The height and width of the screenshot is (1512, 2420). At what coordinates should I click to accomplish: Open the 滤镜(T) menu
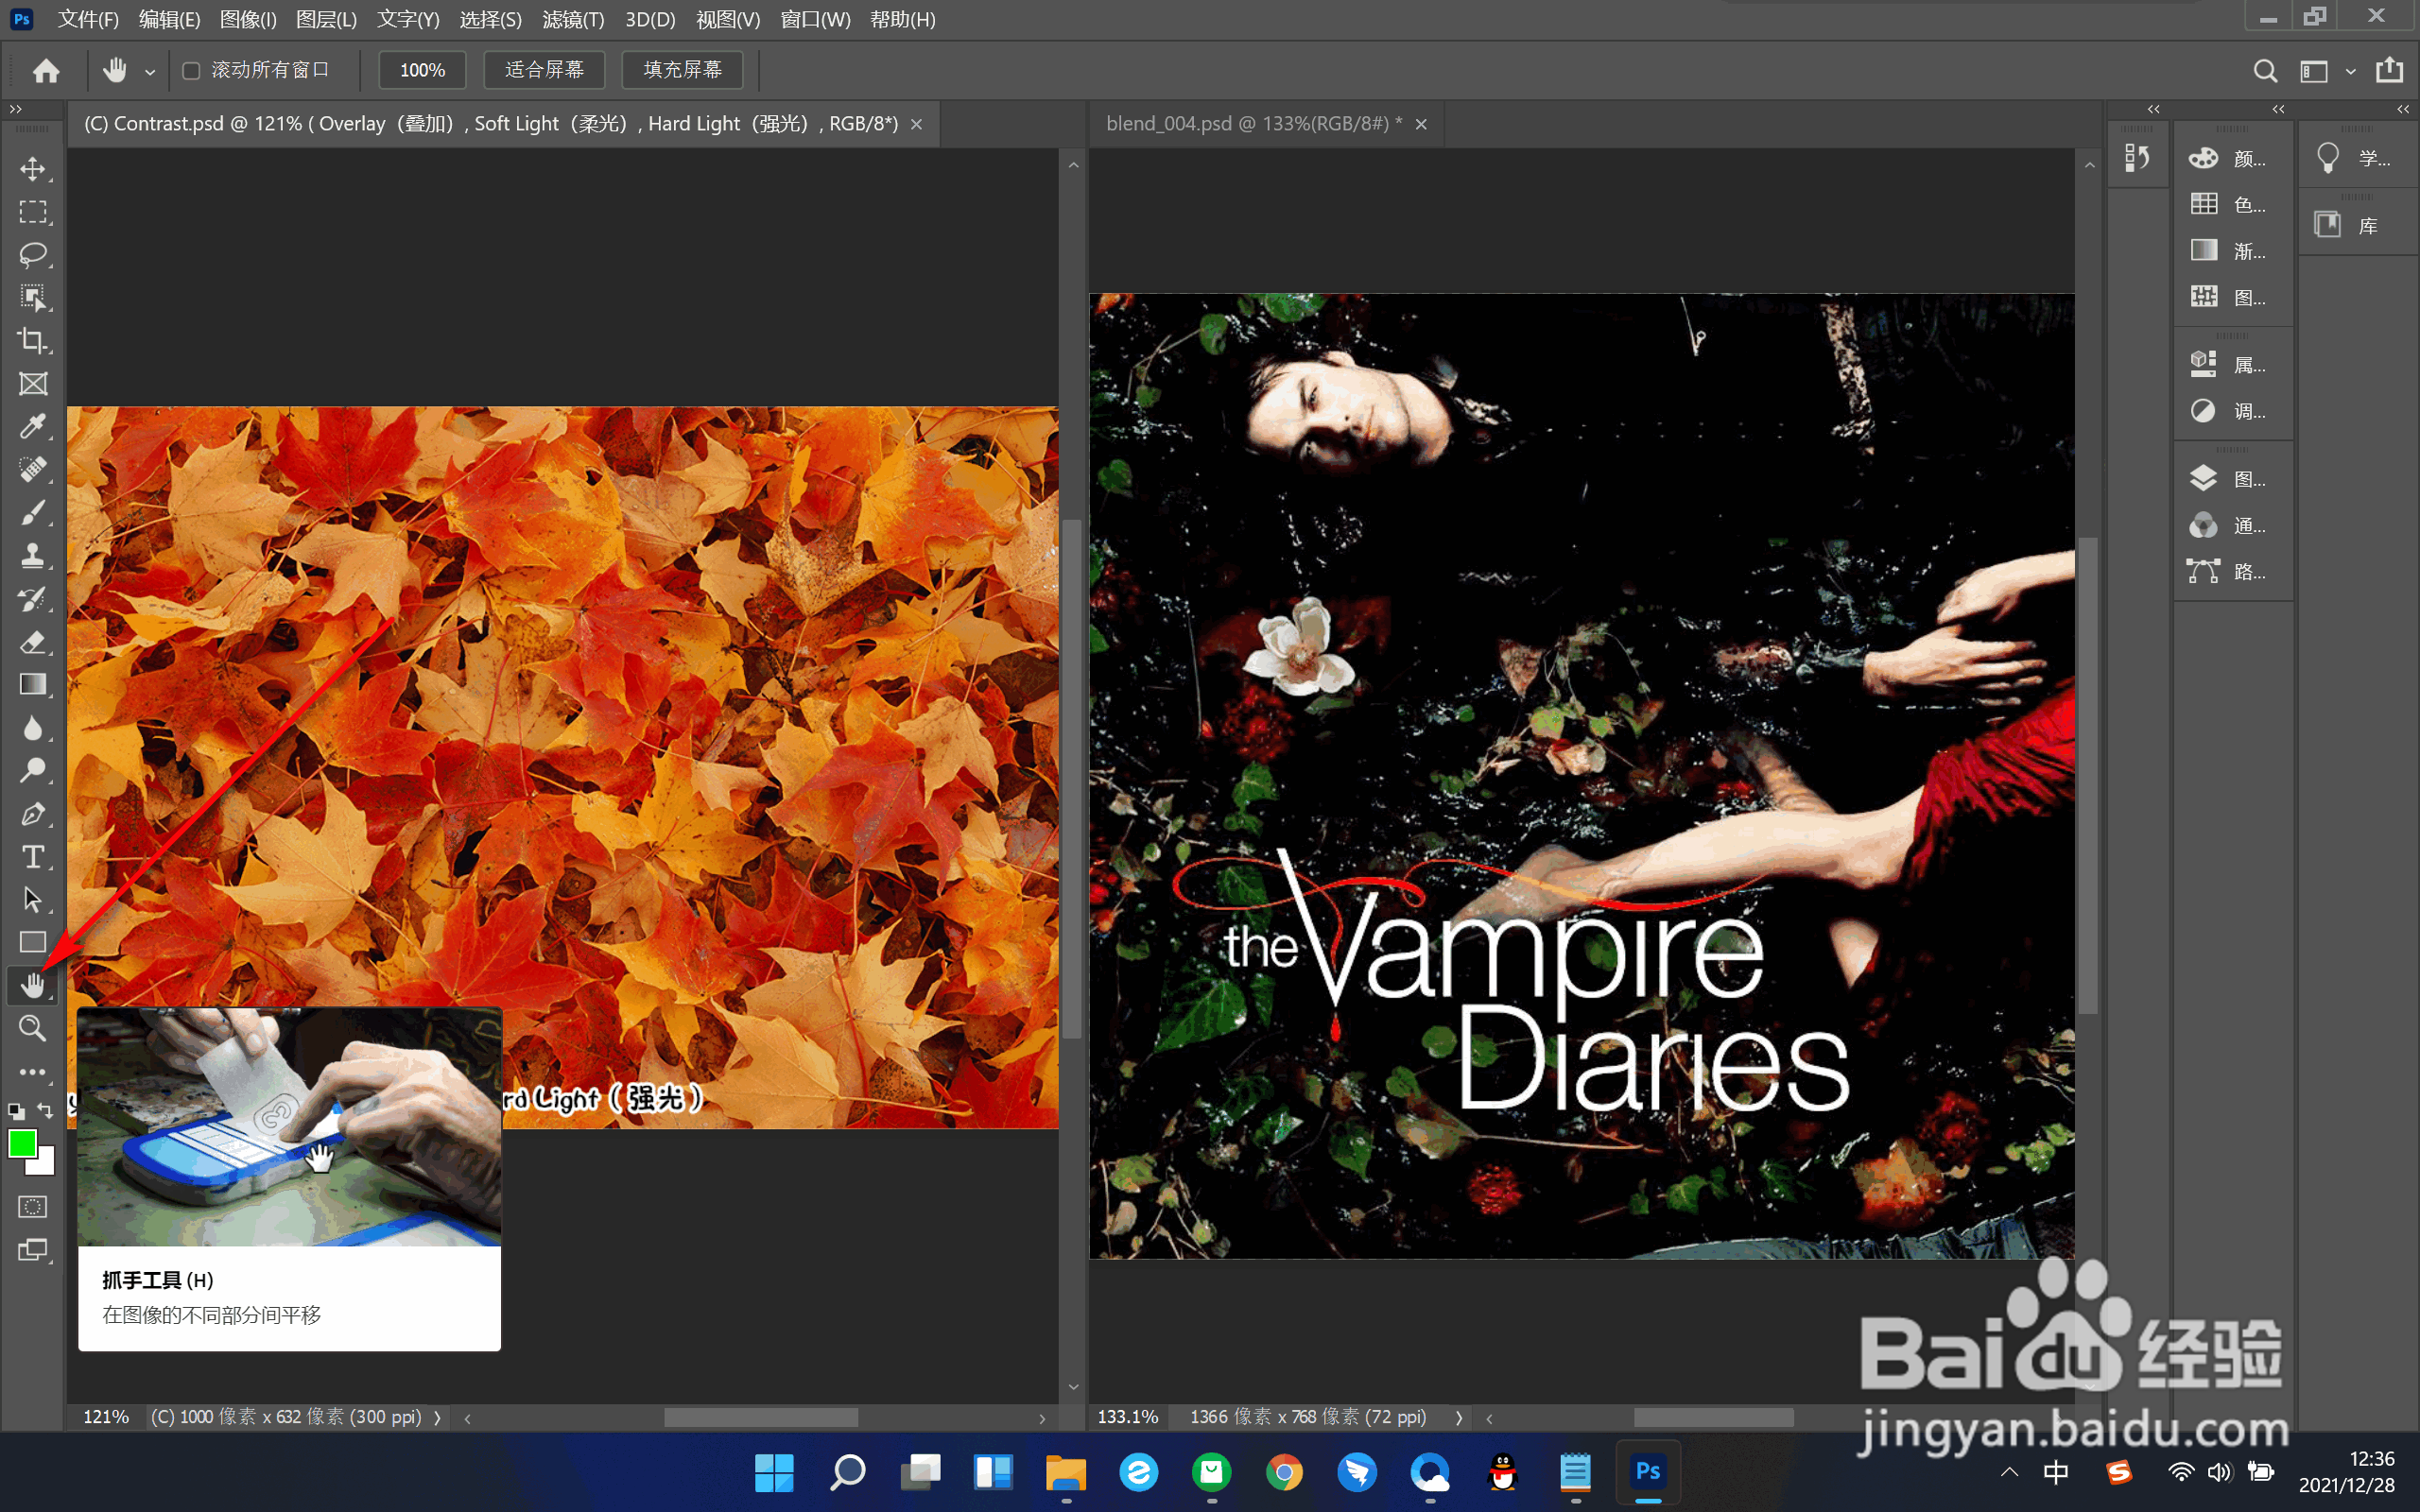[x=573, y=19]
